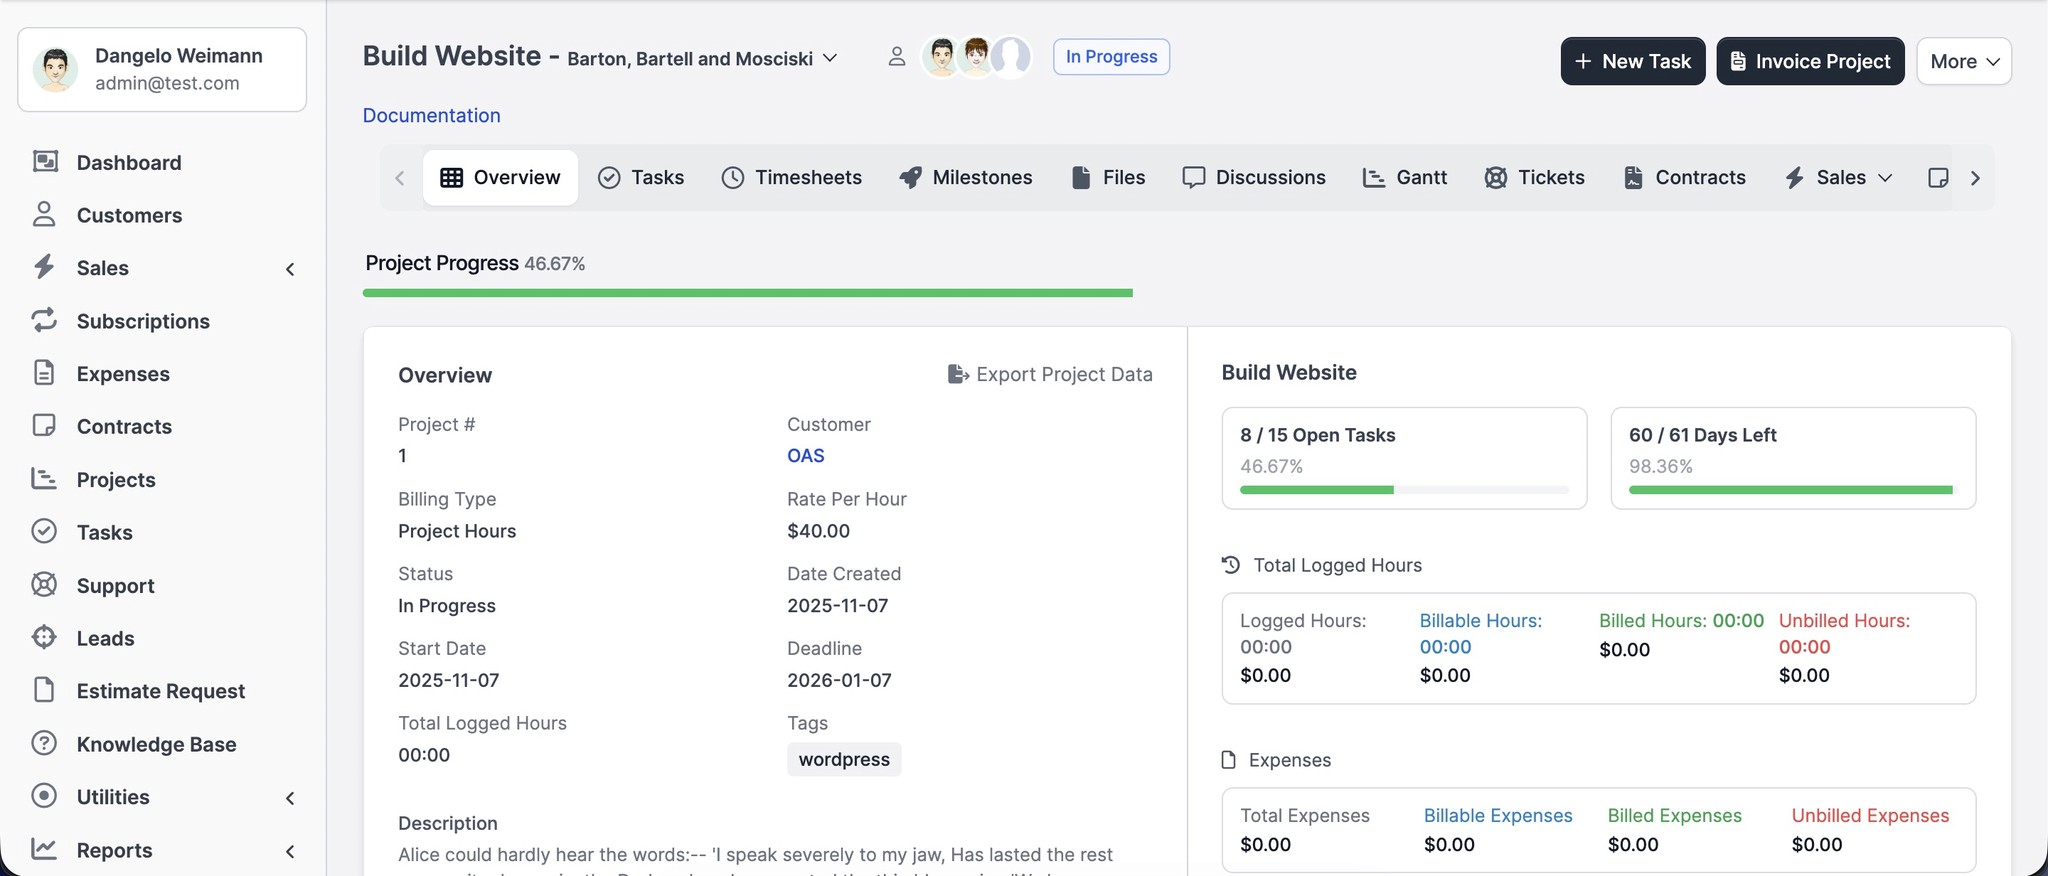This screenshot has height=876, width=2048.
Task: Click the Invoice Project button
Action: 1810,61
